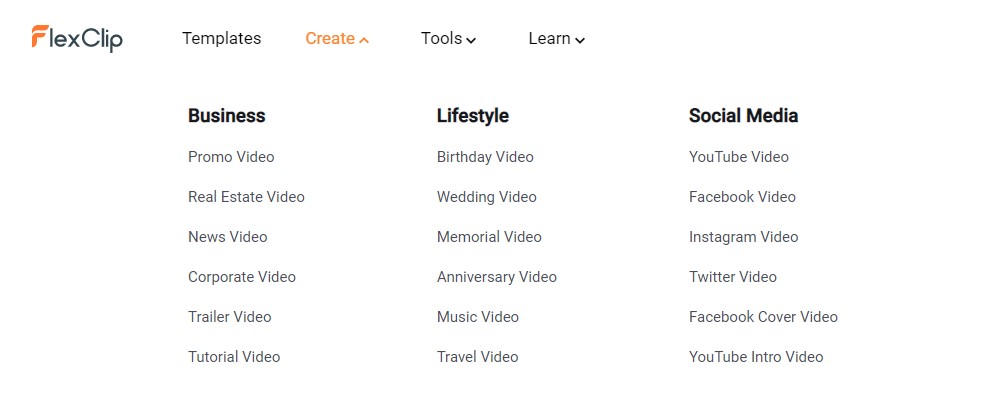Open Corporate Video option
The image size is (982, 417).
tap(242, 277)
